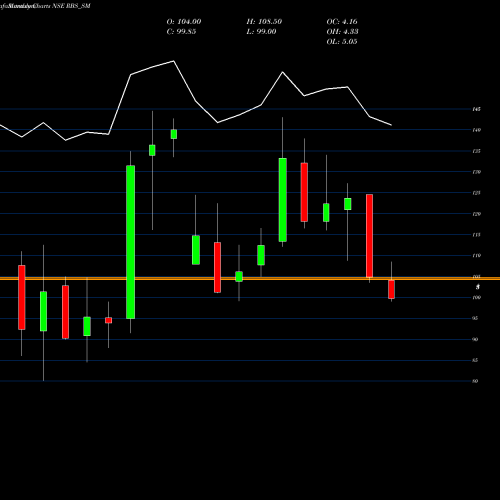Image resolution: width=500 pixels, height=500 pixels.
Task: Select the 135 price axis label
Action: [x=476, y=151]
